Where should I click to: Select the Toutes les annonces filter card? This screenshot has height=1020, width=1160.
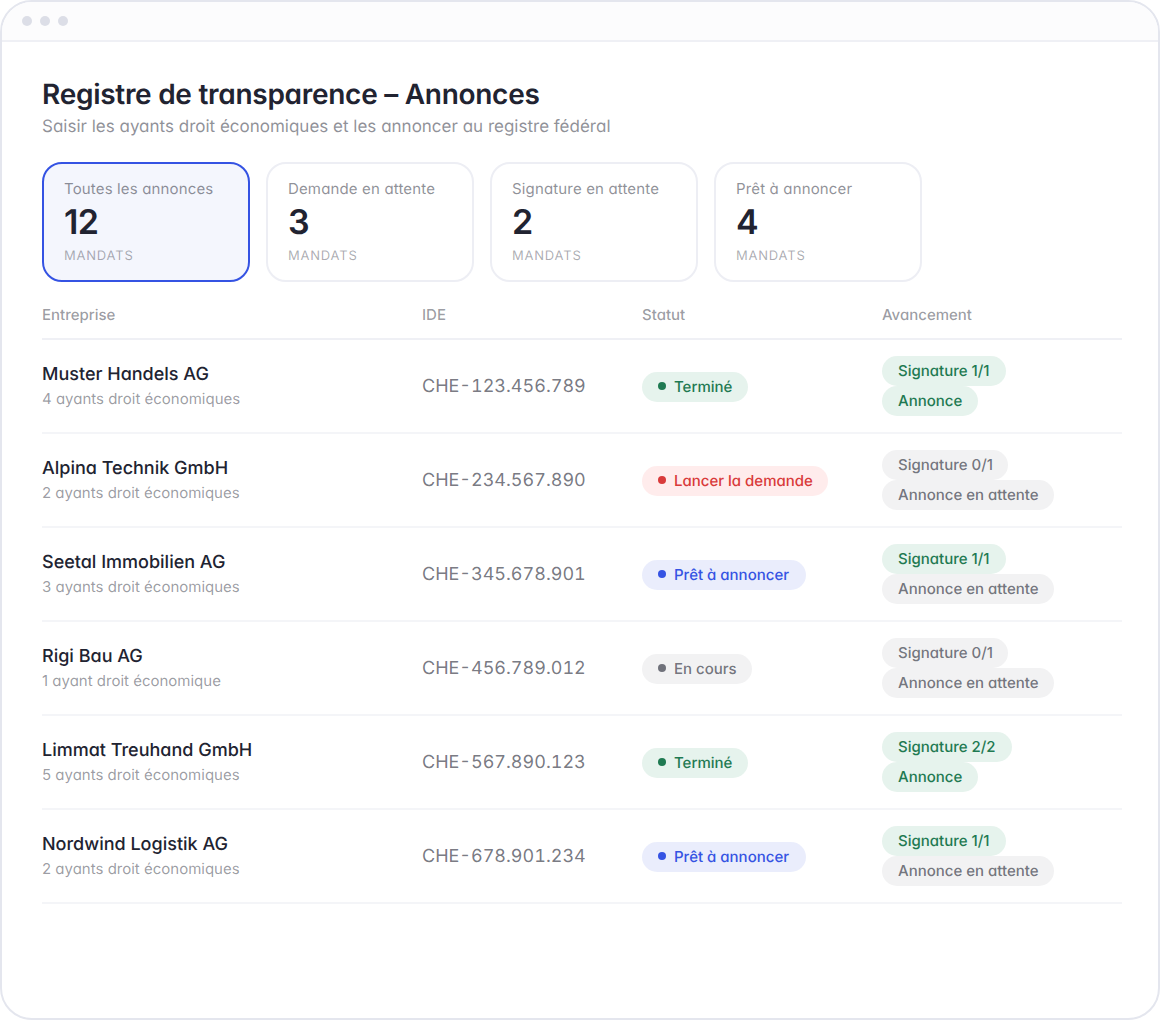(x=146, y=222)
